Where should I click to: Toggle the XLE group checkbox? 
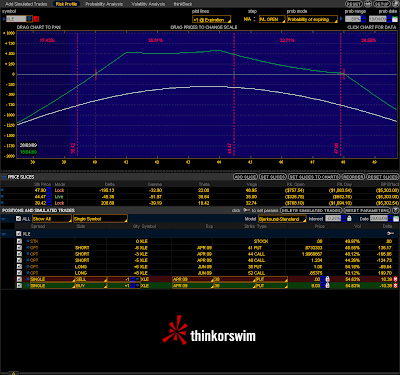point(19,234)
